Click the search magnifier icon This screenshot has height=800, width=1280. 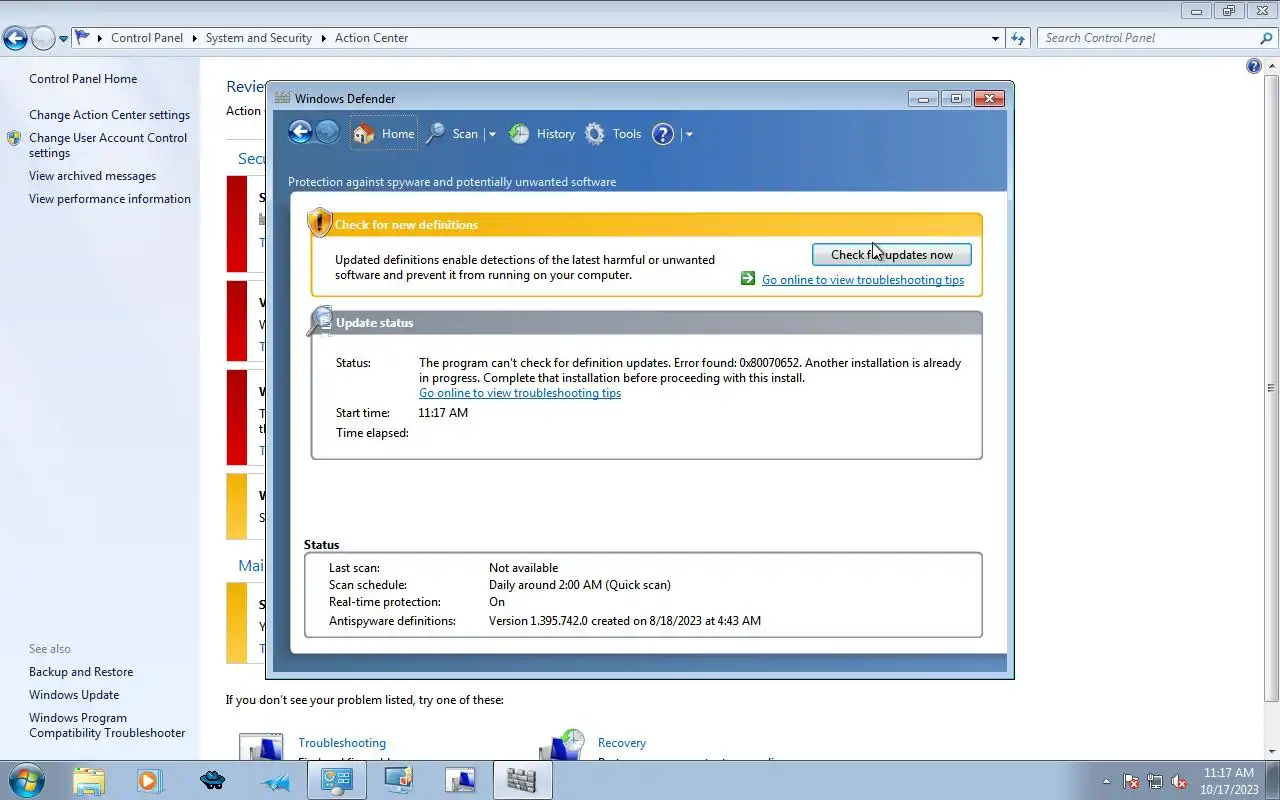point(1266,38)
